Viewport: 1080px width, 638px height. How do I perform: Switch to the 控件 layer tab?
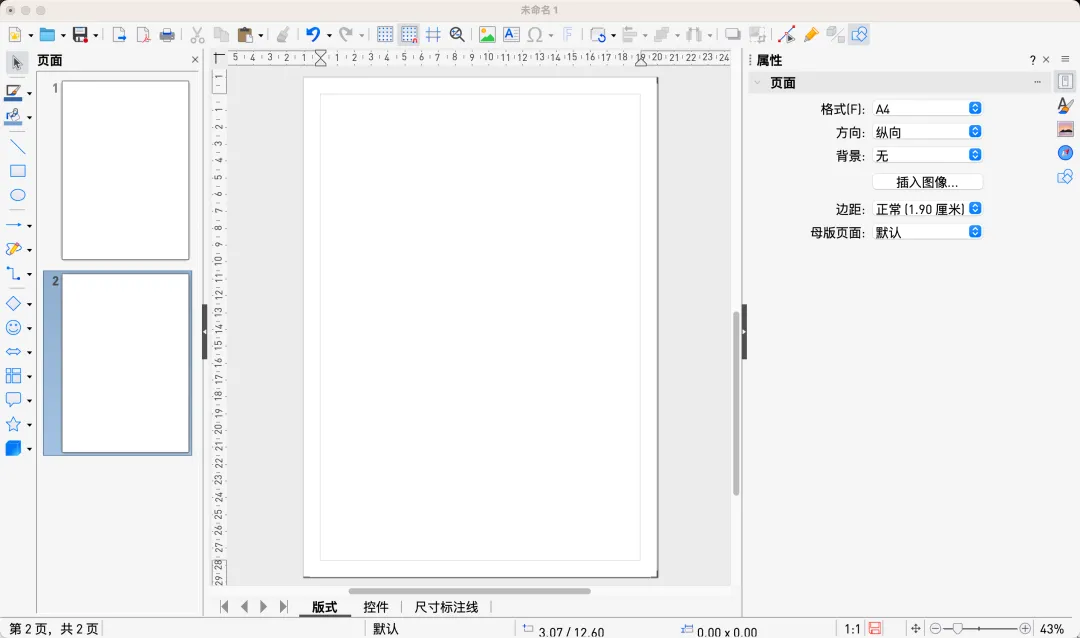point(376,607)
